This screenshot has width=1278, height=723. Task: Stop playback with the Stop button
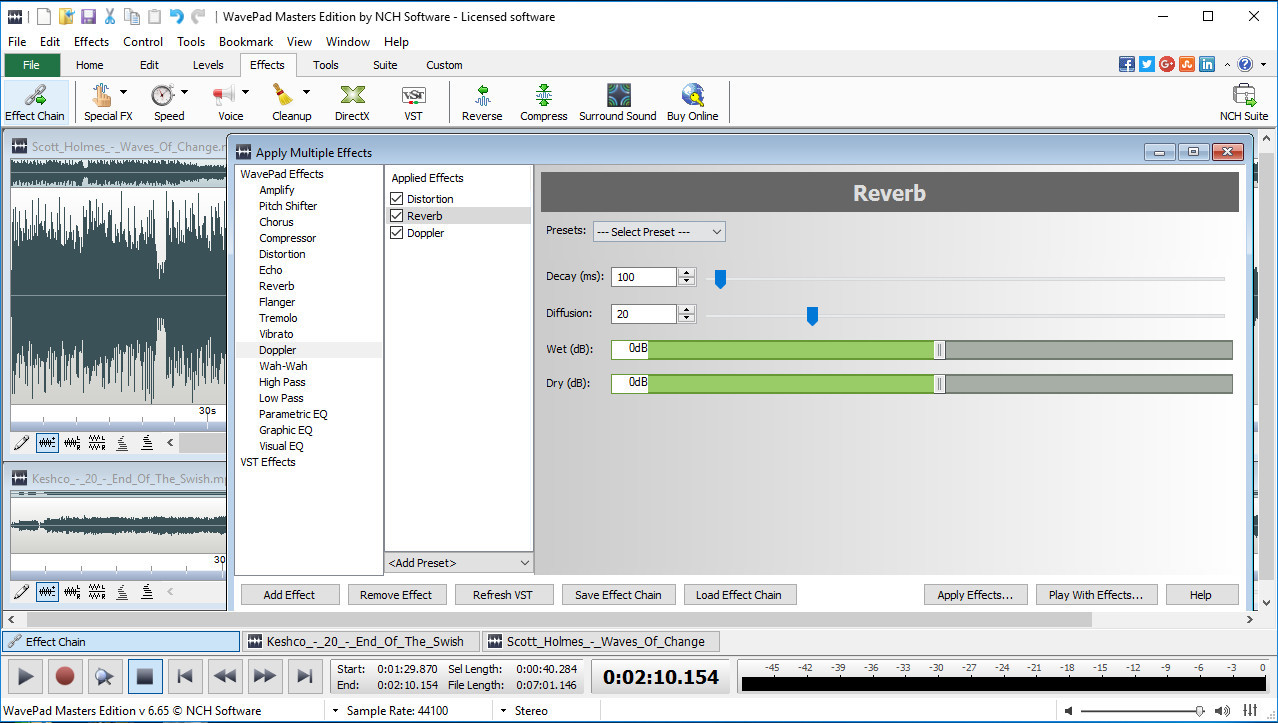pyautogui.click(x=145, y=677)
